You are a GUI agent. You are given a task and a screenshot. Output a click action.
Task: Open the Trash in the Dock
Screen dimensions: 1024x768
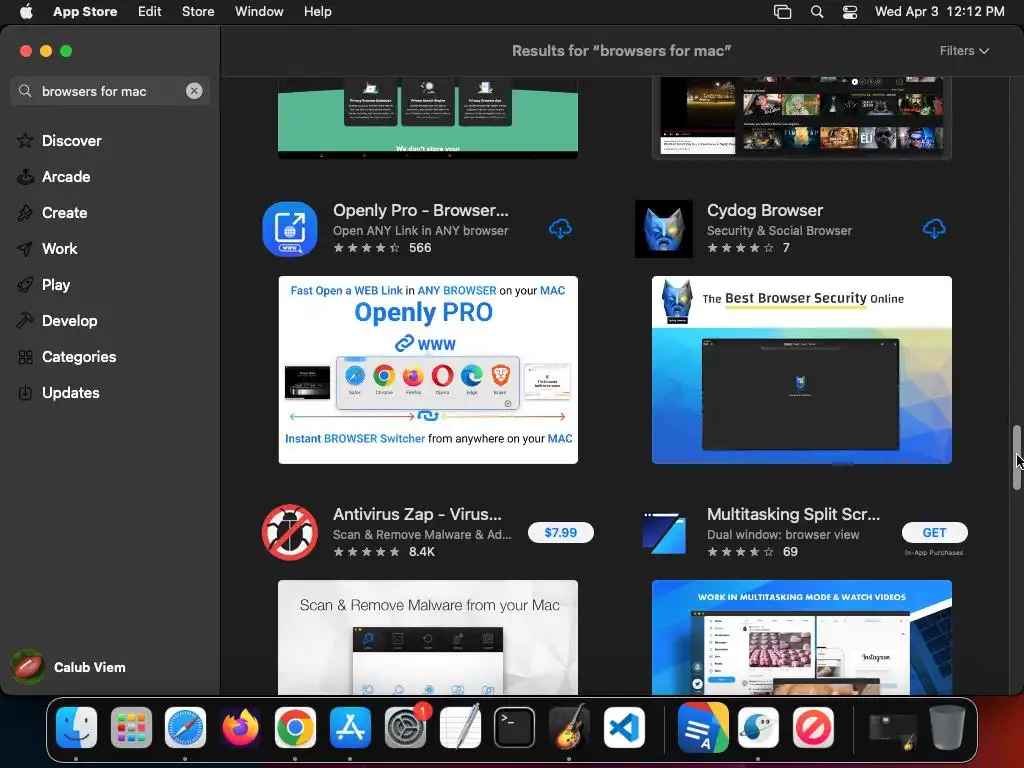click(947, 727)
